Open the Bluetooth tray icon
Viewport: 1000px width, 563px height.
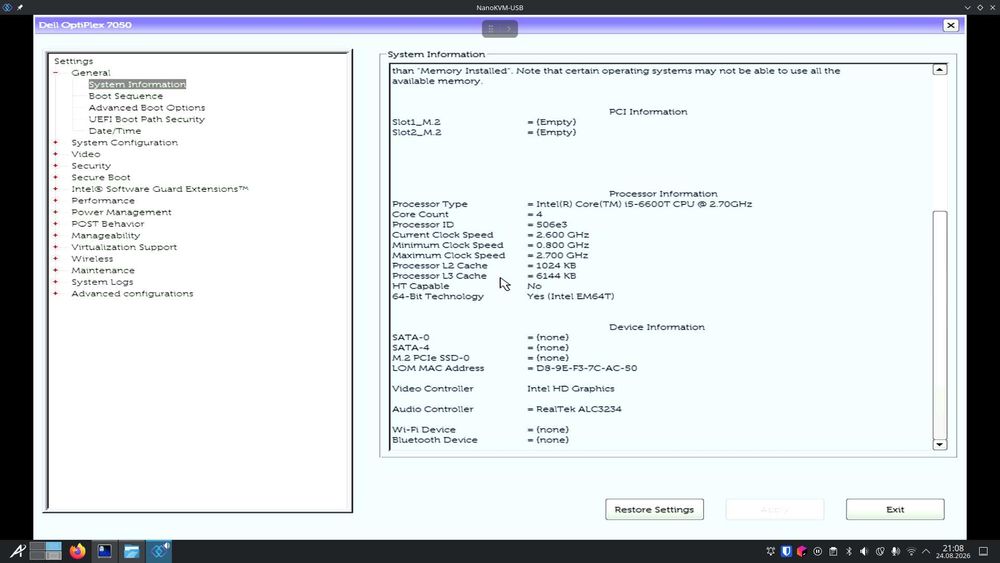(x=849, y=552)
